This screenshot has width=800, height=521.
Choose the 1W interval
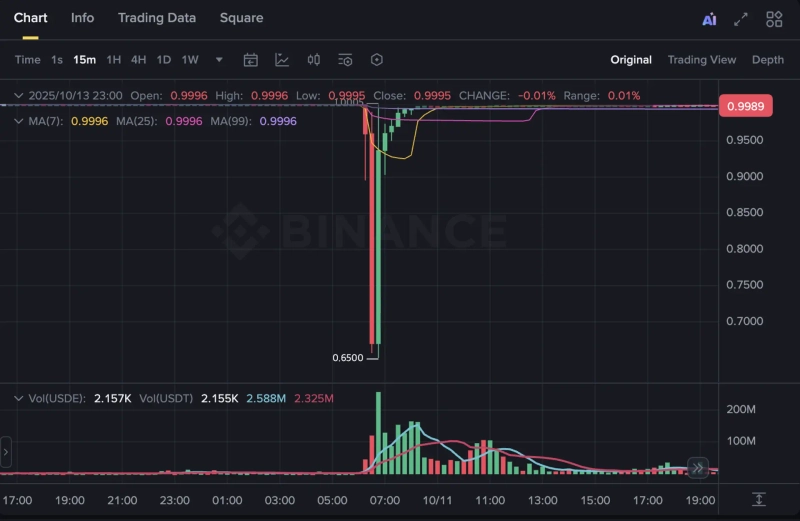tap(190, 60)
